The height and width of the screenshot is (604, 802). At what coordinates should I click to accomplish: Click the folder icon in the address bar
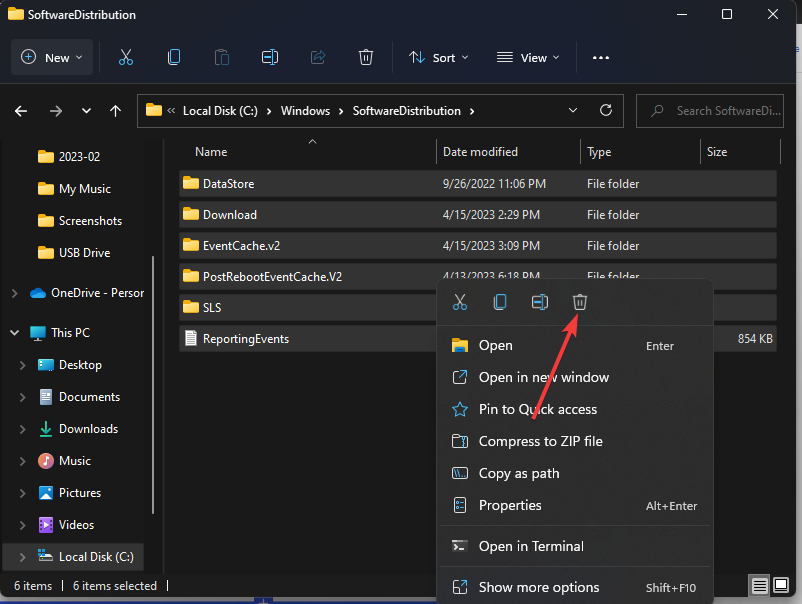(153, 110)
